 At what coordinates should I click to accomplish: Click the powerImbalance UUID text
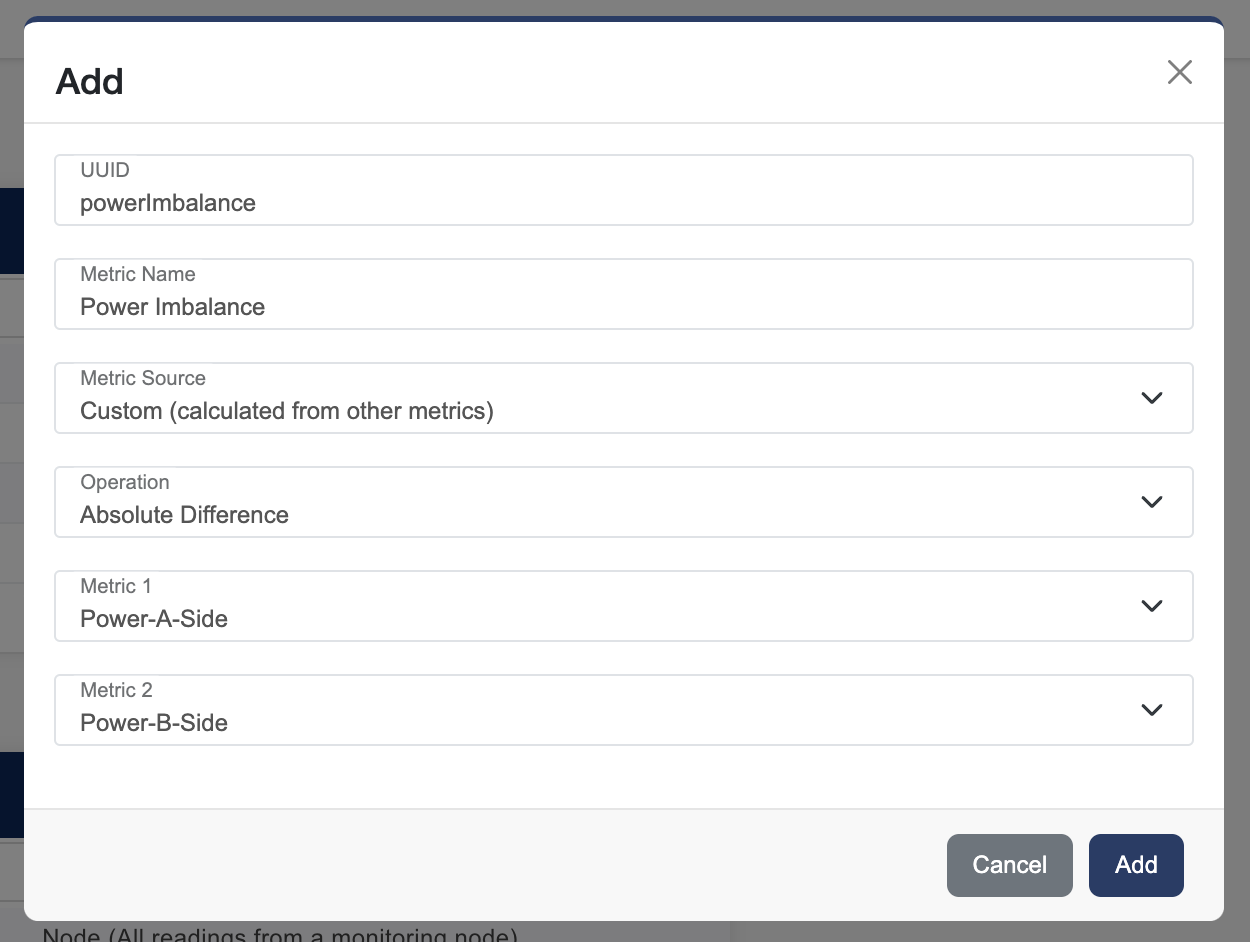[168, 203]
